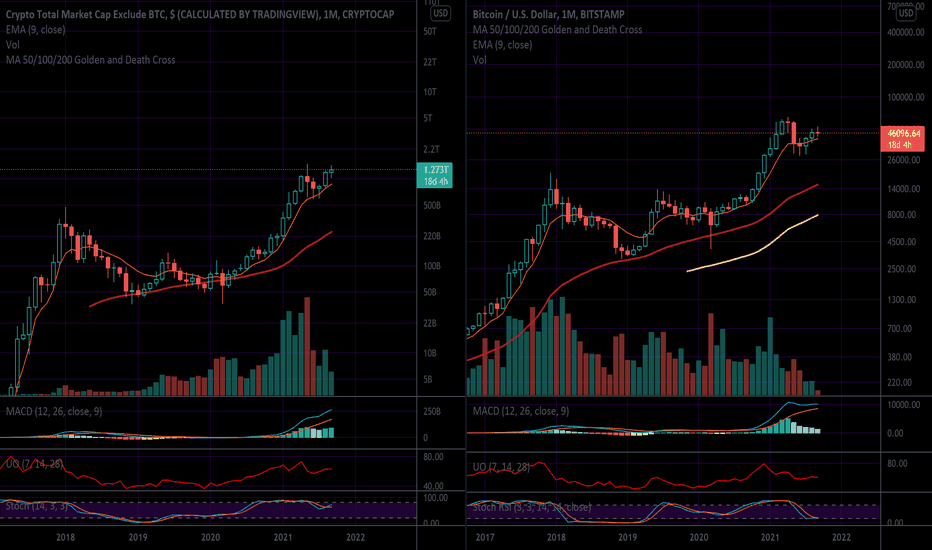Click the 50T price axis label
Image resolution: width=932 pixels, height=550 pixels.
coord(430,32)
